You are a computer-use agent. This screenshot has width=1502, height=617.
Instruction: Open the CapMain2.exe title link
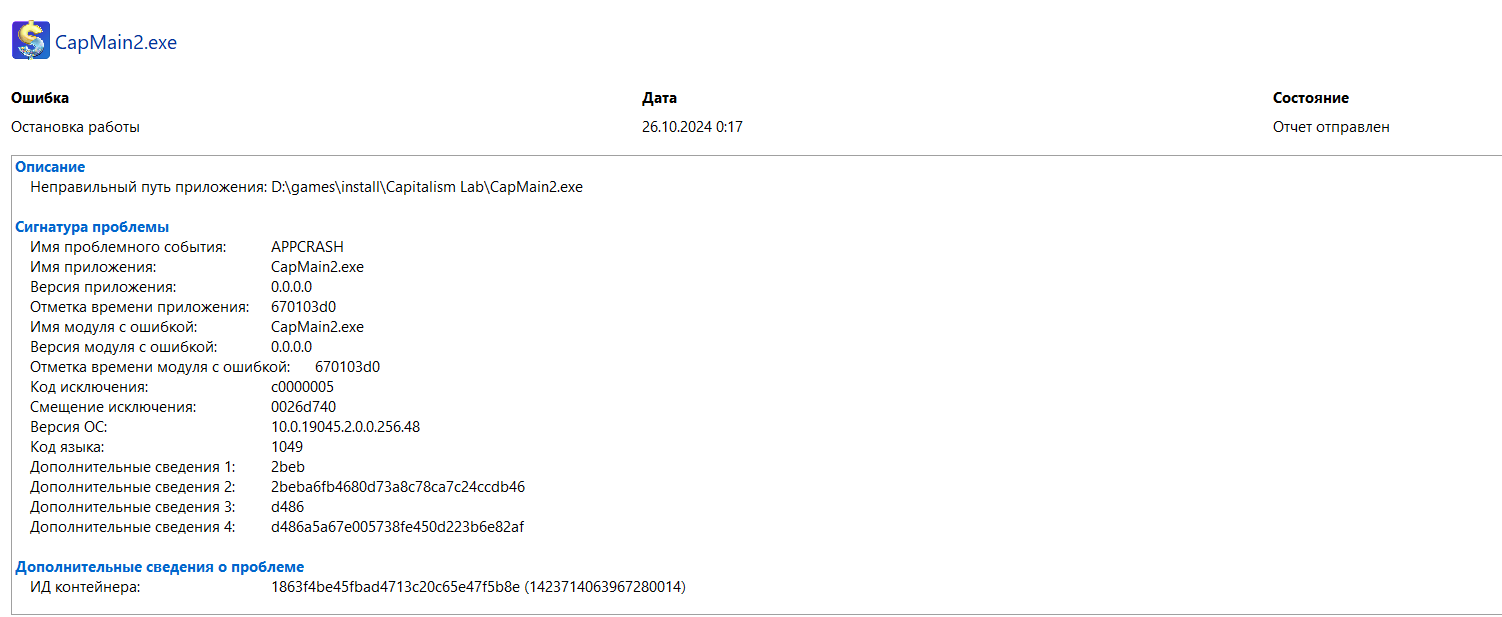point(115,42)
